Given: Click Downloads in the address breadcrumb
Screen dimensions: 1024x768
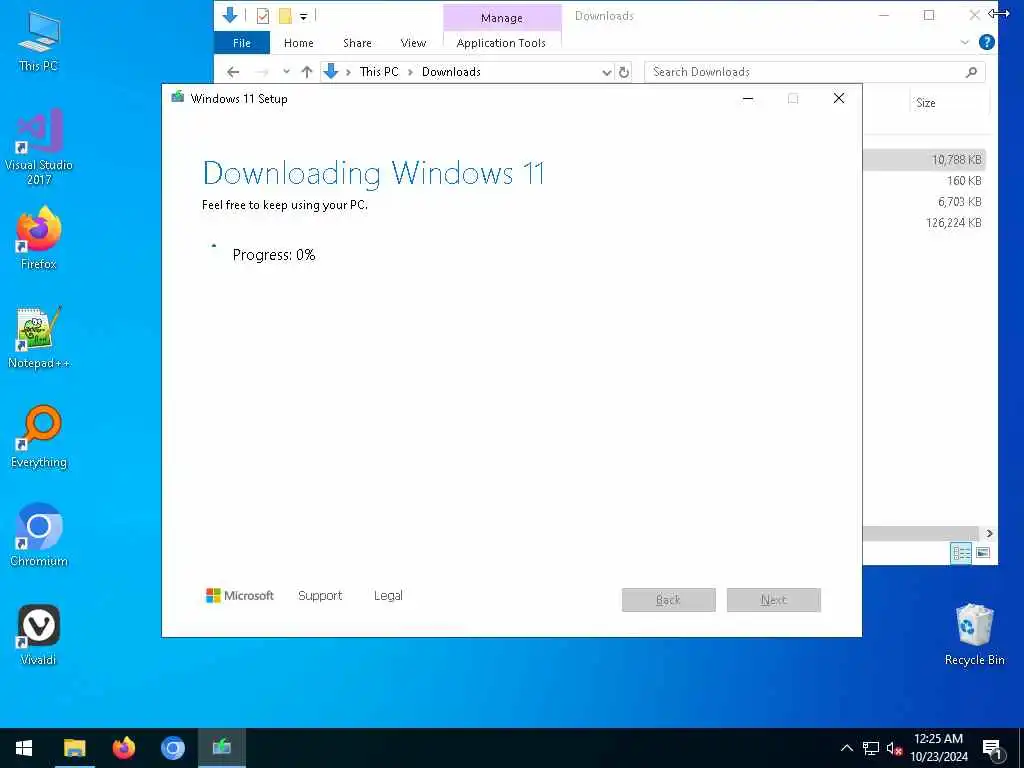Looking at the screenshot, I should (451, 72).
